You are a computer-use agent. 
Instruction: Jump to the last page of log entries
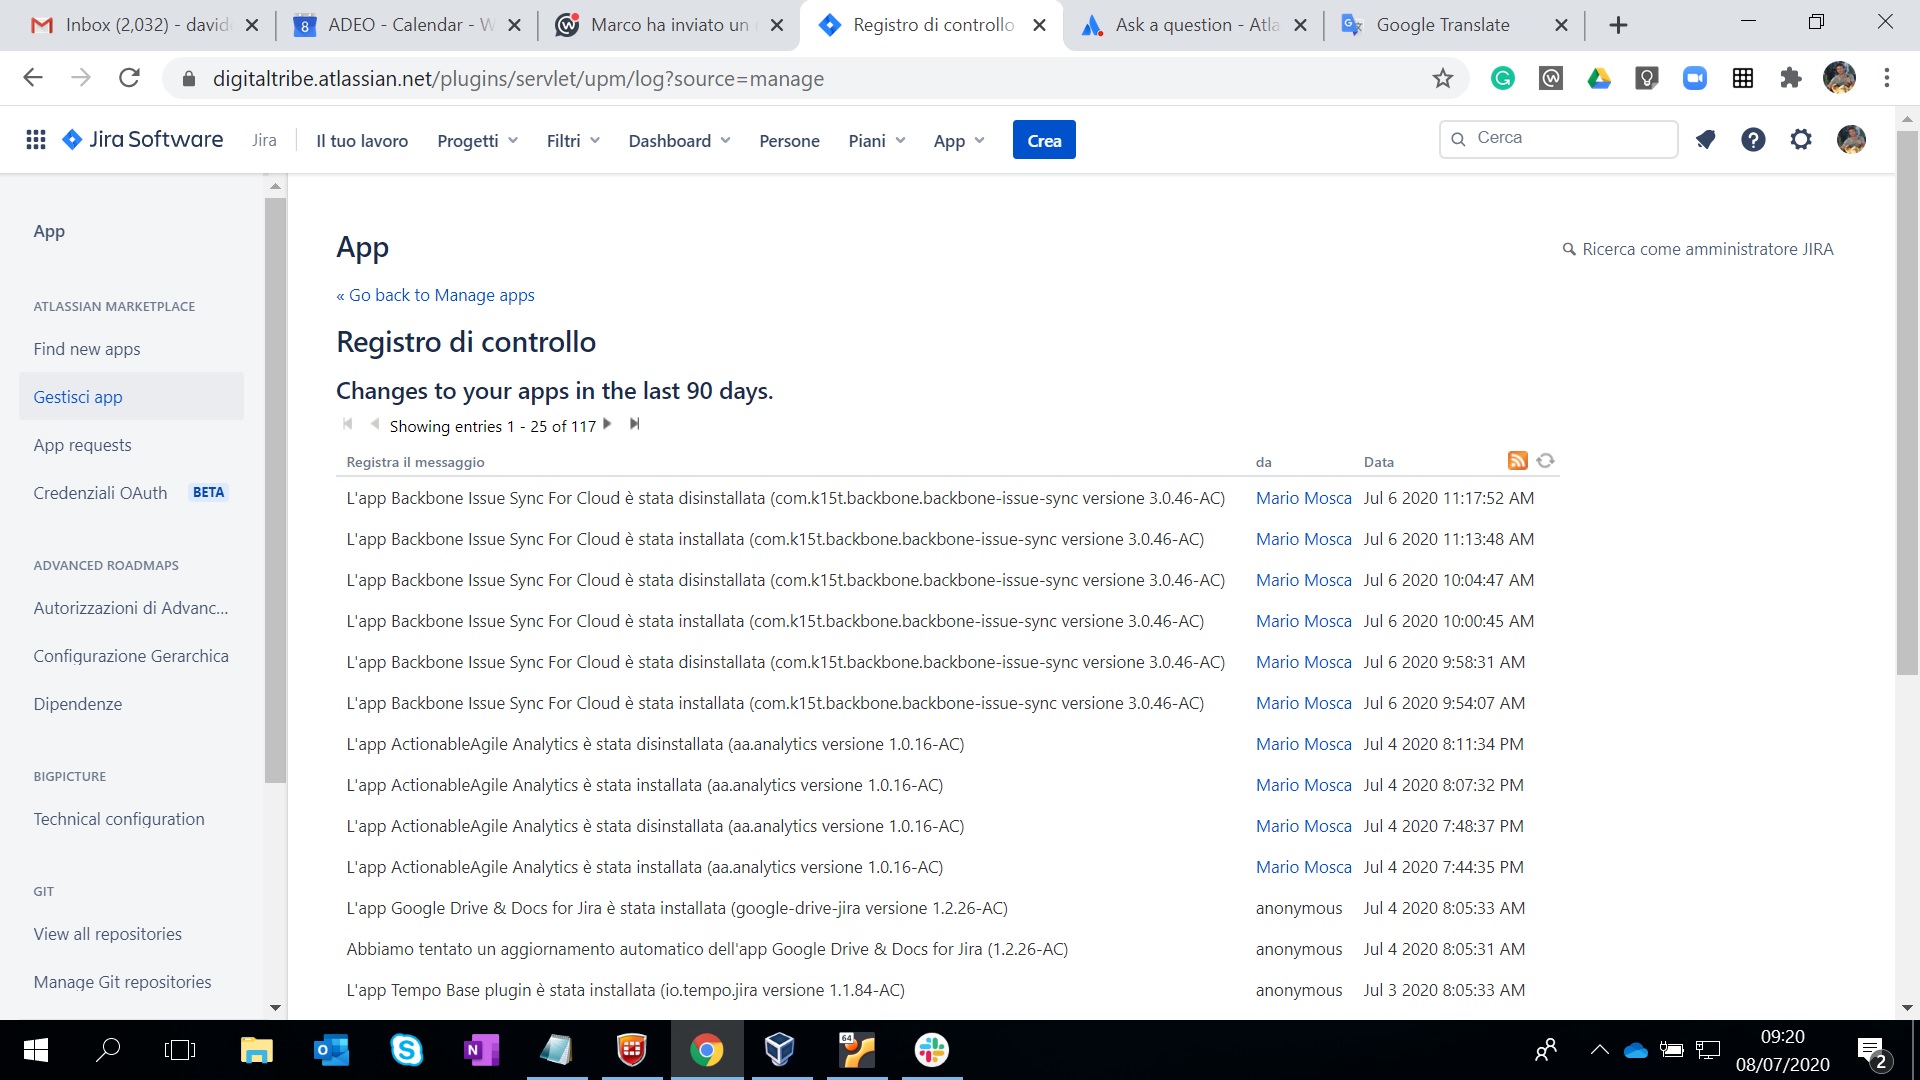tap(634, 424)
